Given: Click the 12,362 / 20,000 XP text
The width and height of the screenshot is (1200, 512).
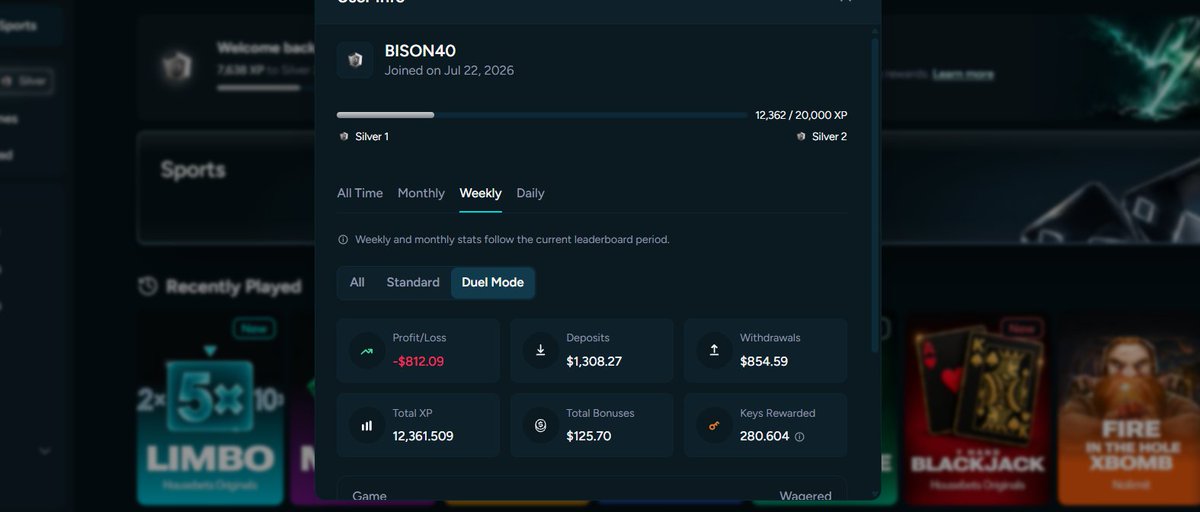Looking at the screenshot, I should (x=801, y=115).
